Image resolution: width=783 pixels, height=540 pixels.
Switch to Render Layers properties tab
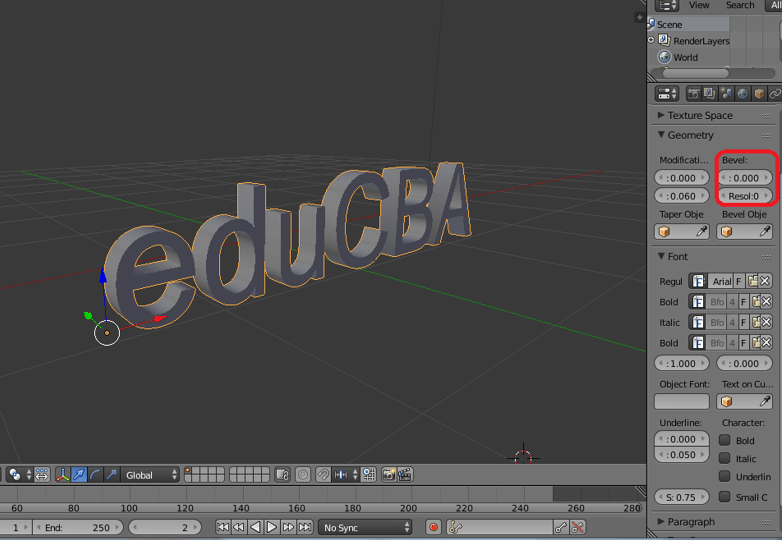(x=710, y=93)
